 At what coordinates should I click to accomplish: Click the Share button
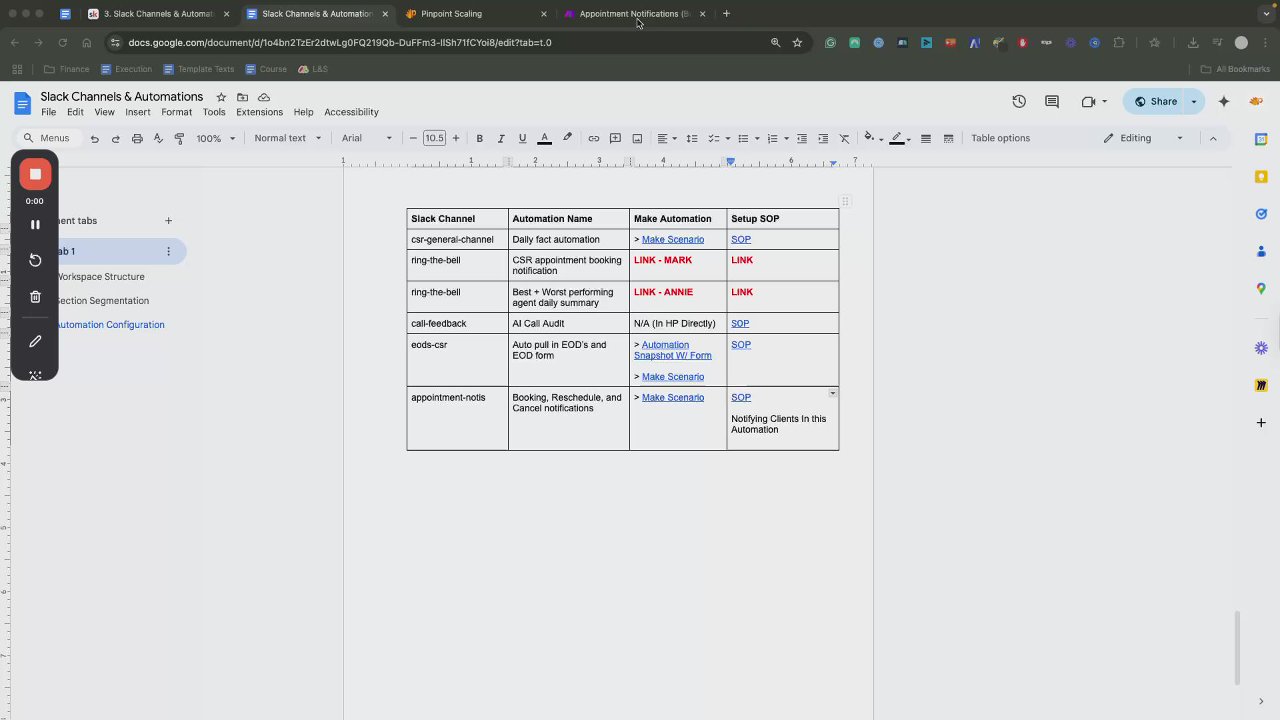1155,101
